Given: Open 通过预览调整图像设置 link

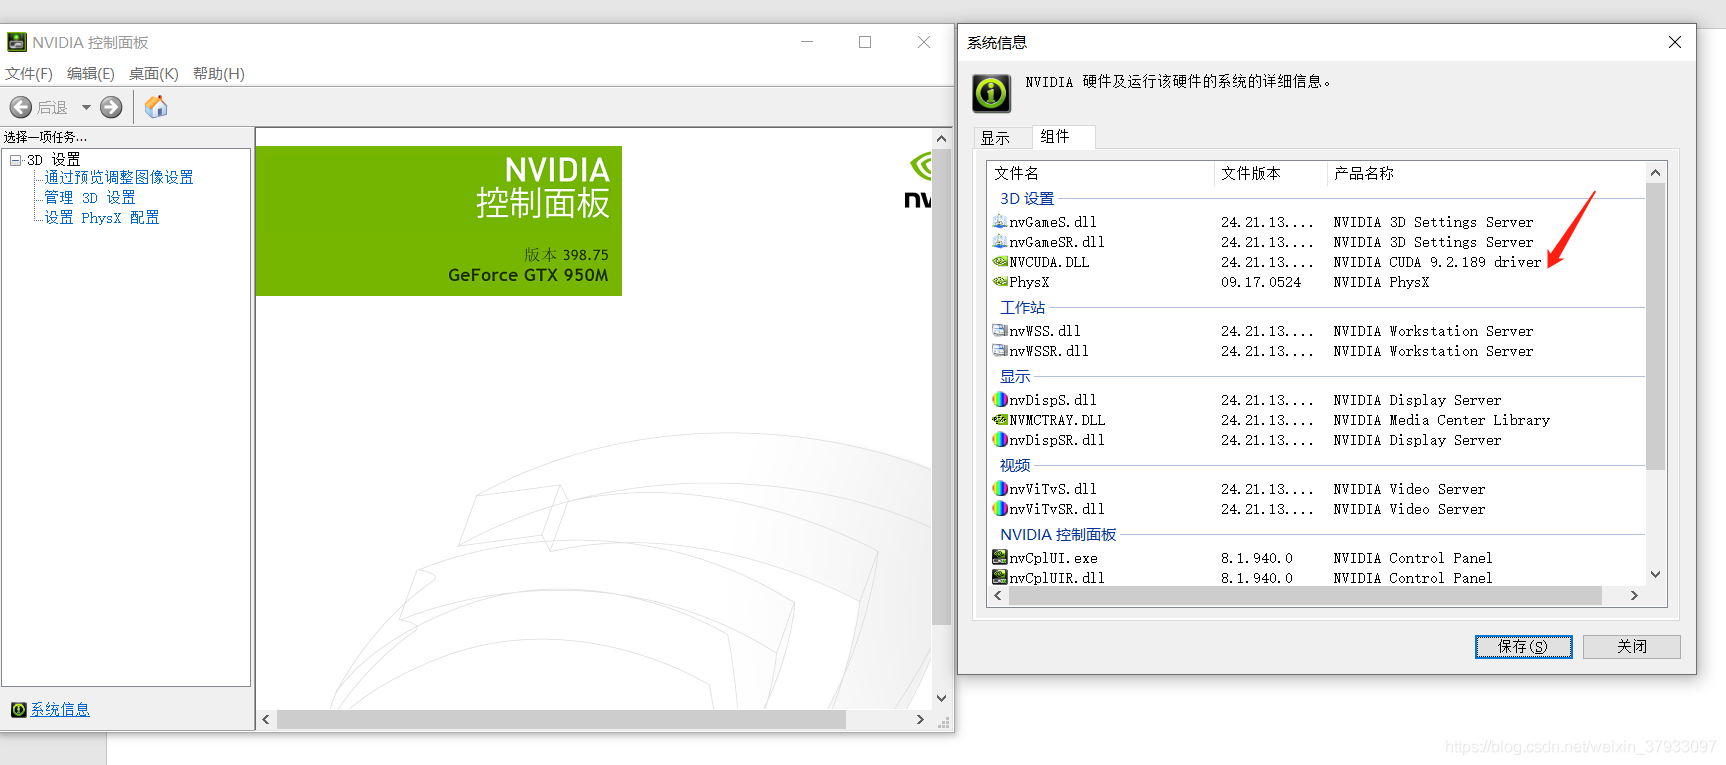Looking at the screenshot, I should coord(119,177).
